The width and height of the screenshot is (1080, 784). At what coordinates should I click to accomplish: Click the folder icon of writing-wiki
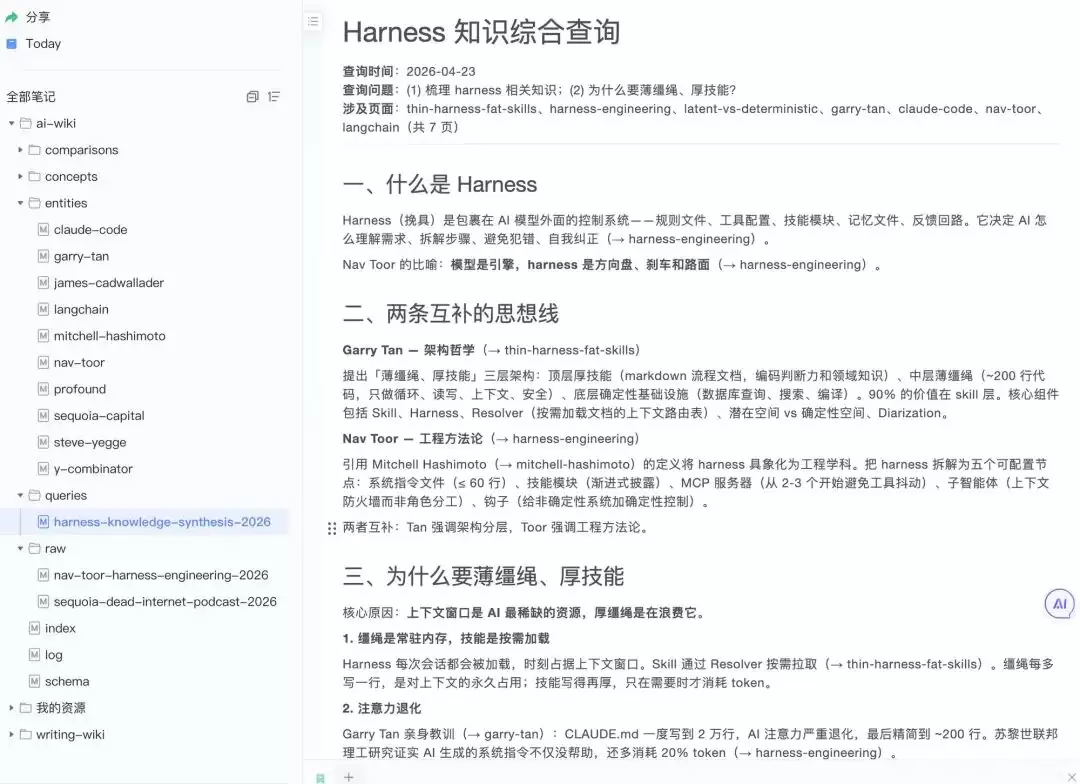click(25, 734)
